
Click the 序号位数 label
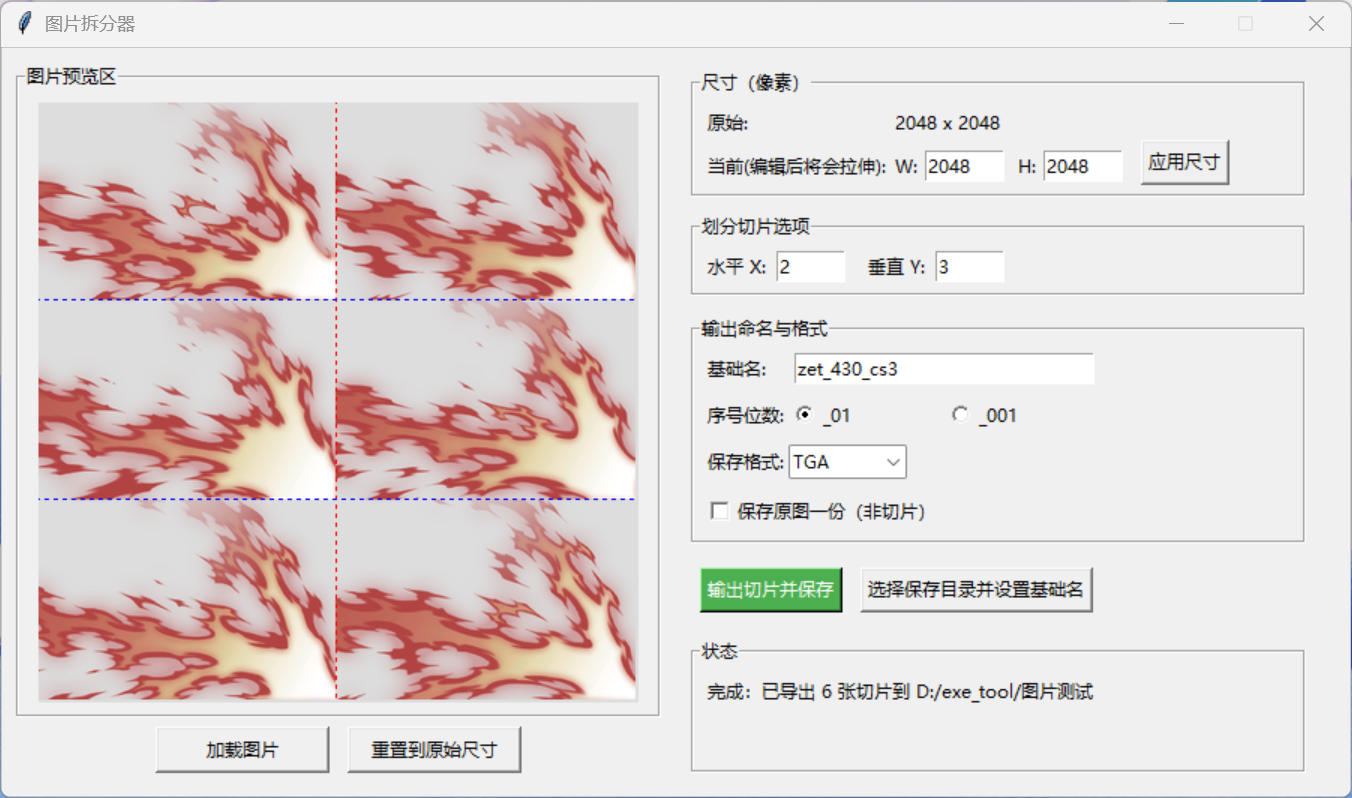coord(745,415)
